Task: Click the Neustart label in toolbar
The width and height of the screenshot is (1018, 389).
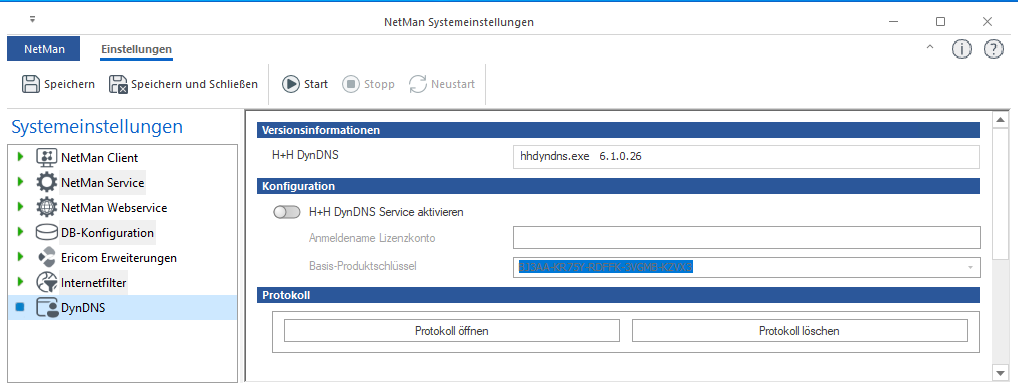Action: click(x=453, y=84)
